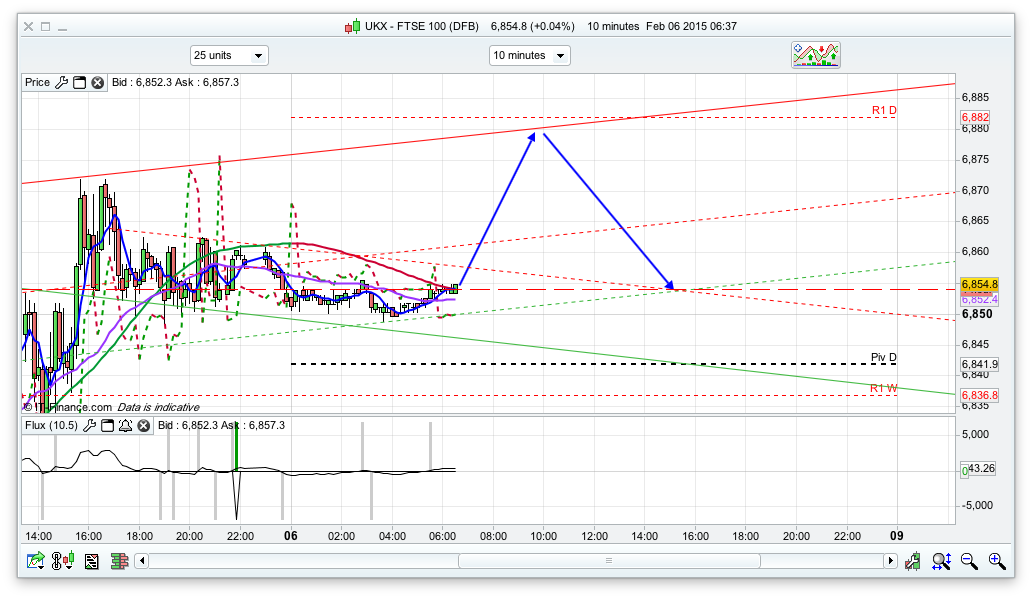This screenshot has height=599, width=1032.
Task: Click the chart properties list icon
Action: point(92,562)
